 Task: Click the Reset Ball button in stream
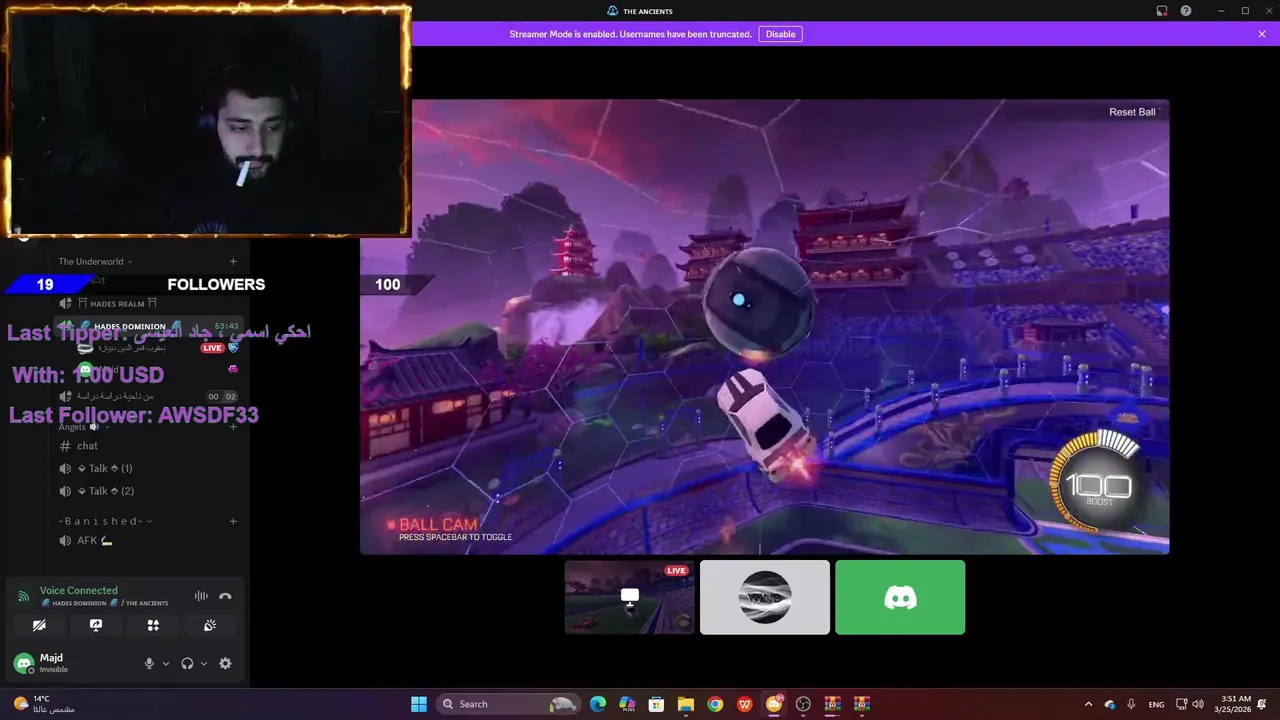(x=1132, y=112)
